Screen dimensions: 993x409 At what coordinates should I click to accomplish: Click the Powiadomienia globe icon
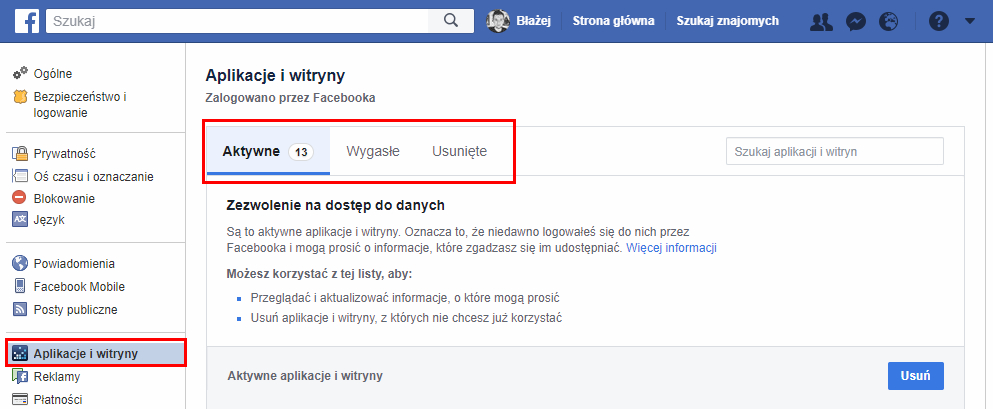pos(20,263)
